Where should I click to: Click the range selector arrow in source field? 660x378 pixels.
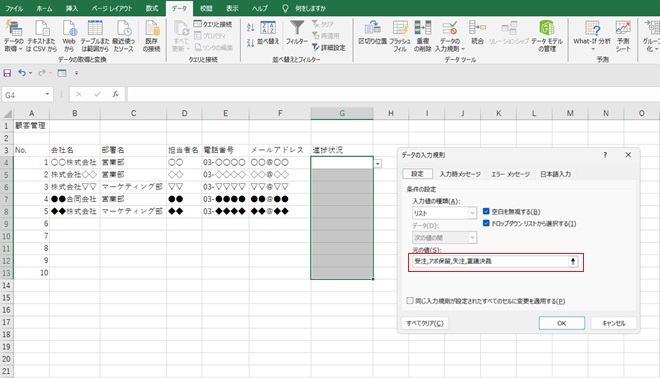[x=572, y=261]
